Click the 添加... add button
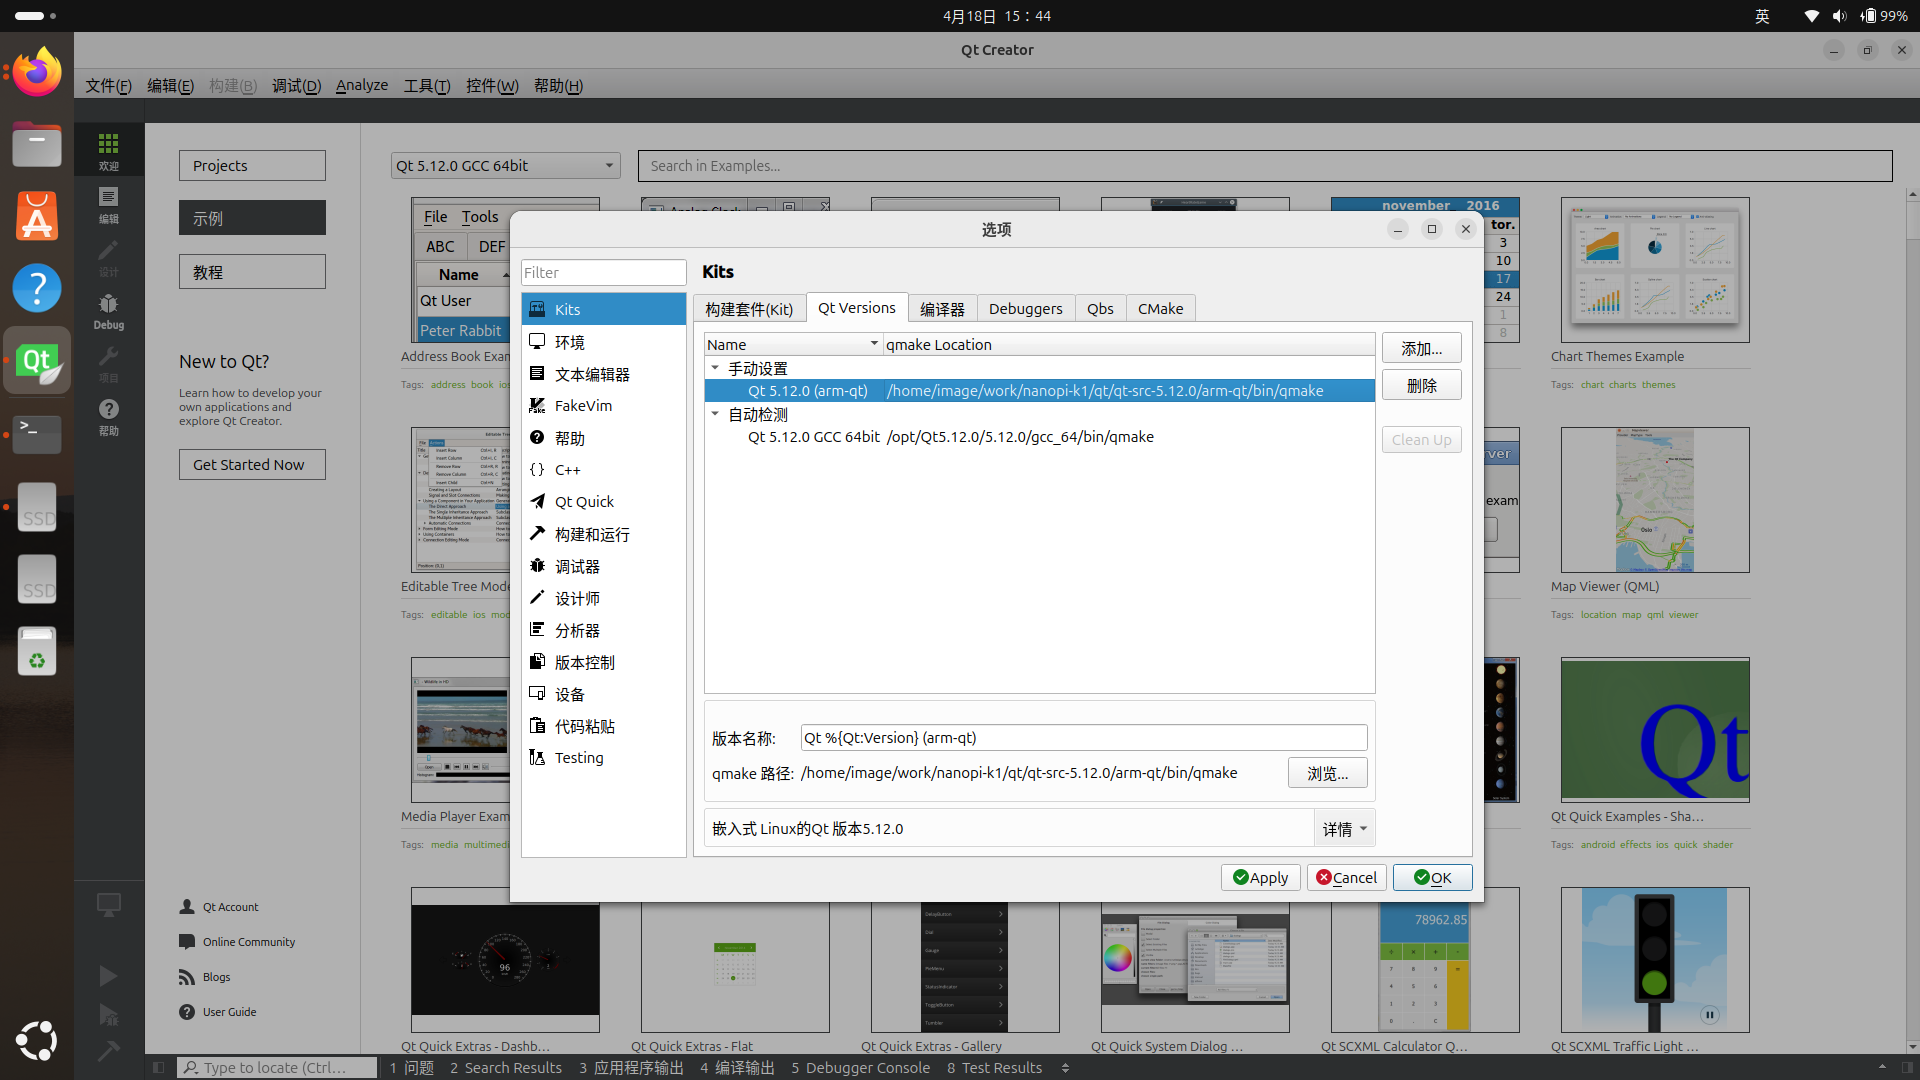The width and height of the screenshot is (1920, 1080). [1421, 349]
